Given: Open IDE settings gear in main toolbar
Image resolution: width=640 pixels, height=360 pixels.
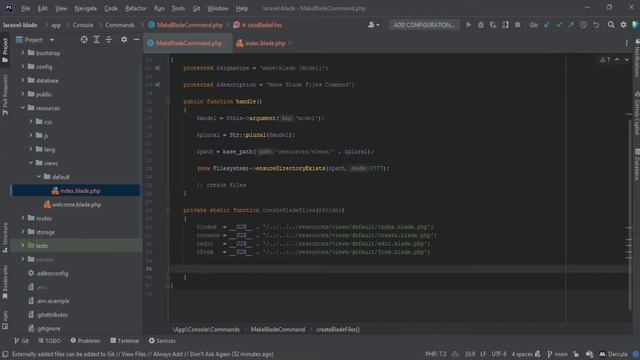Looking at the screenshot, I should [x=623, y=25].
